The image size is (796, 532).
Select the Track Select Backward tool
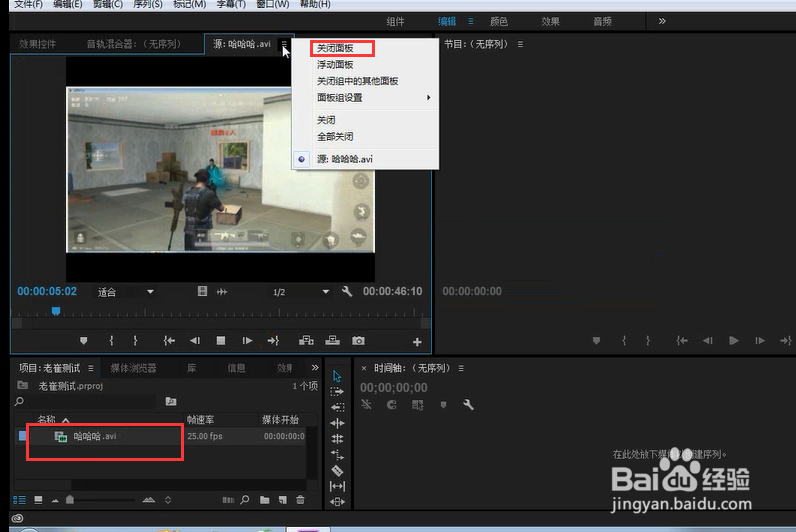(x=337, y=408)
